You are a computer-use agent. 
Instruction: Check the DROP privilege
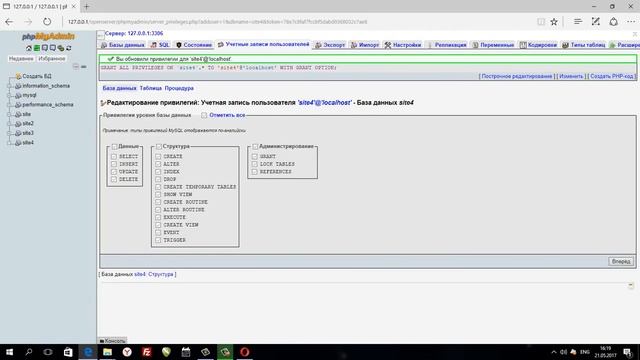tap(158, 179)
